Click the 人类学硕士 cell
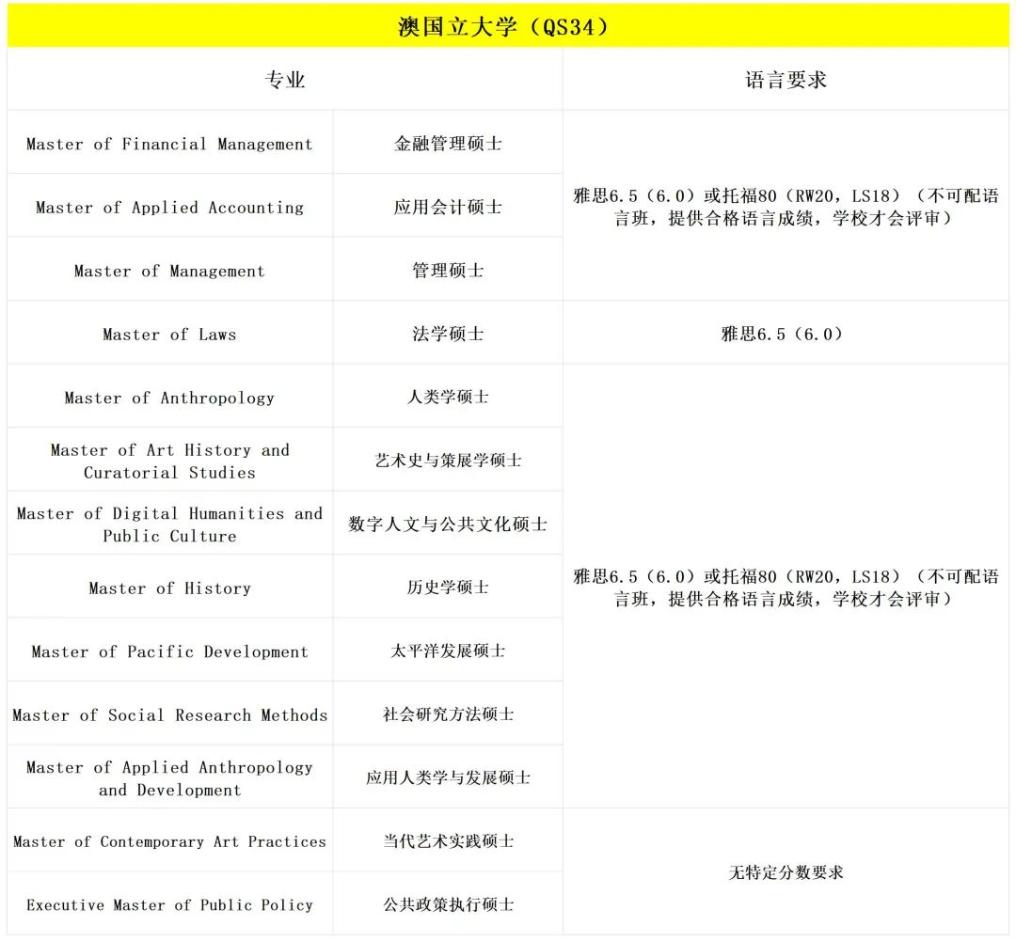1016x947 pixels. click(448, 396)
